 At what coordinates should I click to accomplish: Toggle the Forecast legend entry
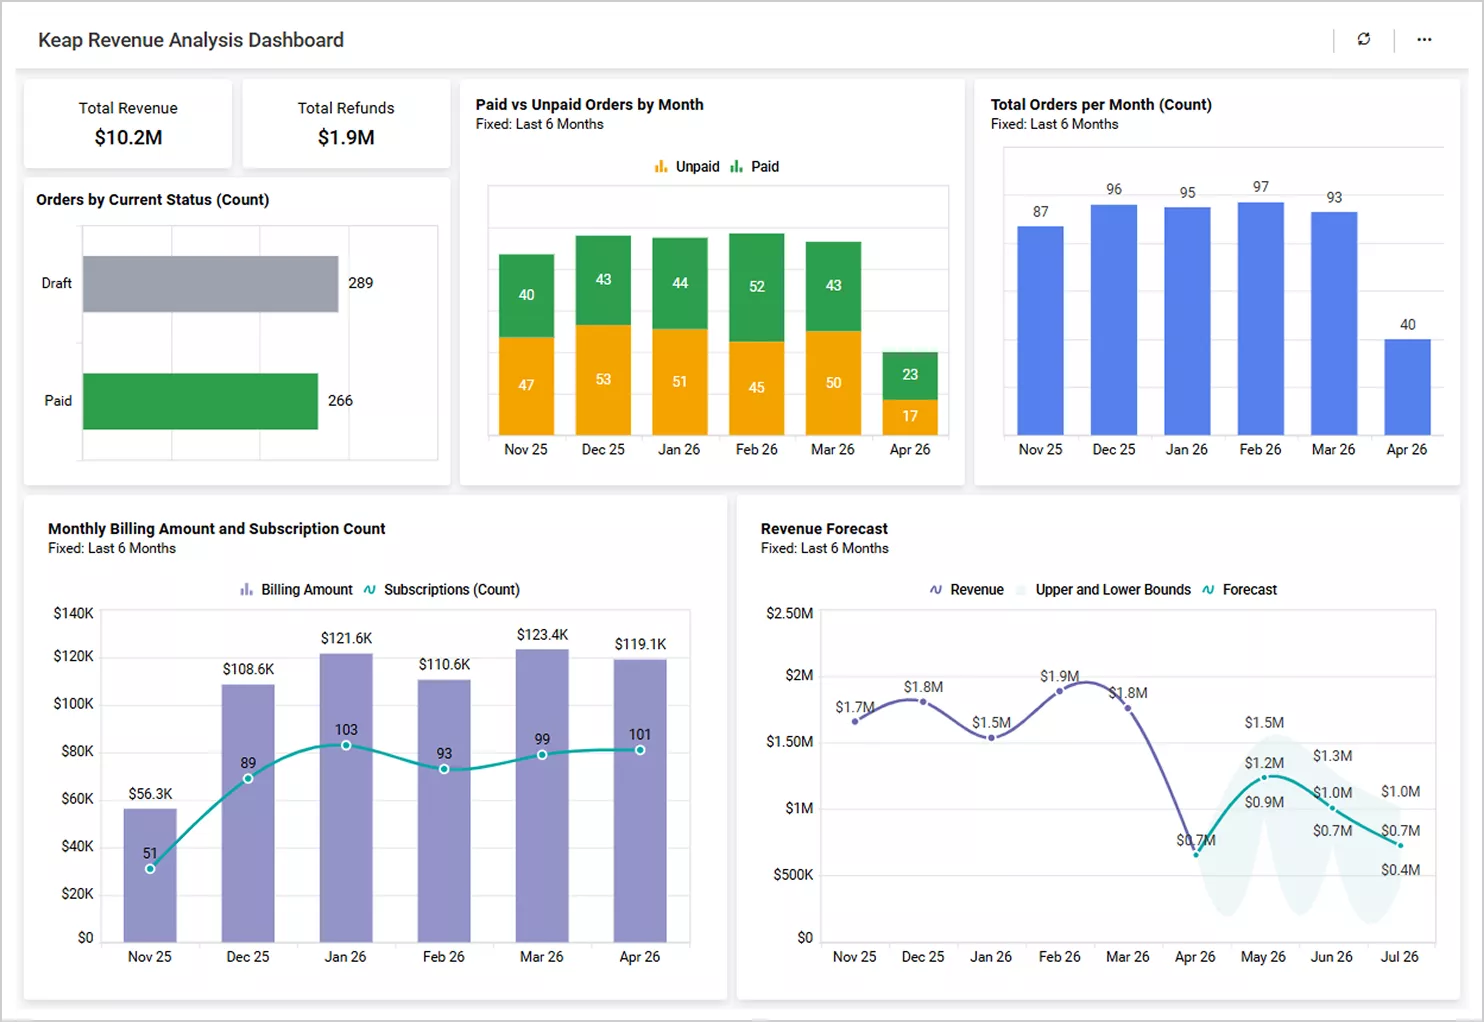pos(1239,590)
